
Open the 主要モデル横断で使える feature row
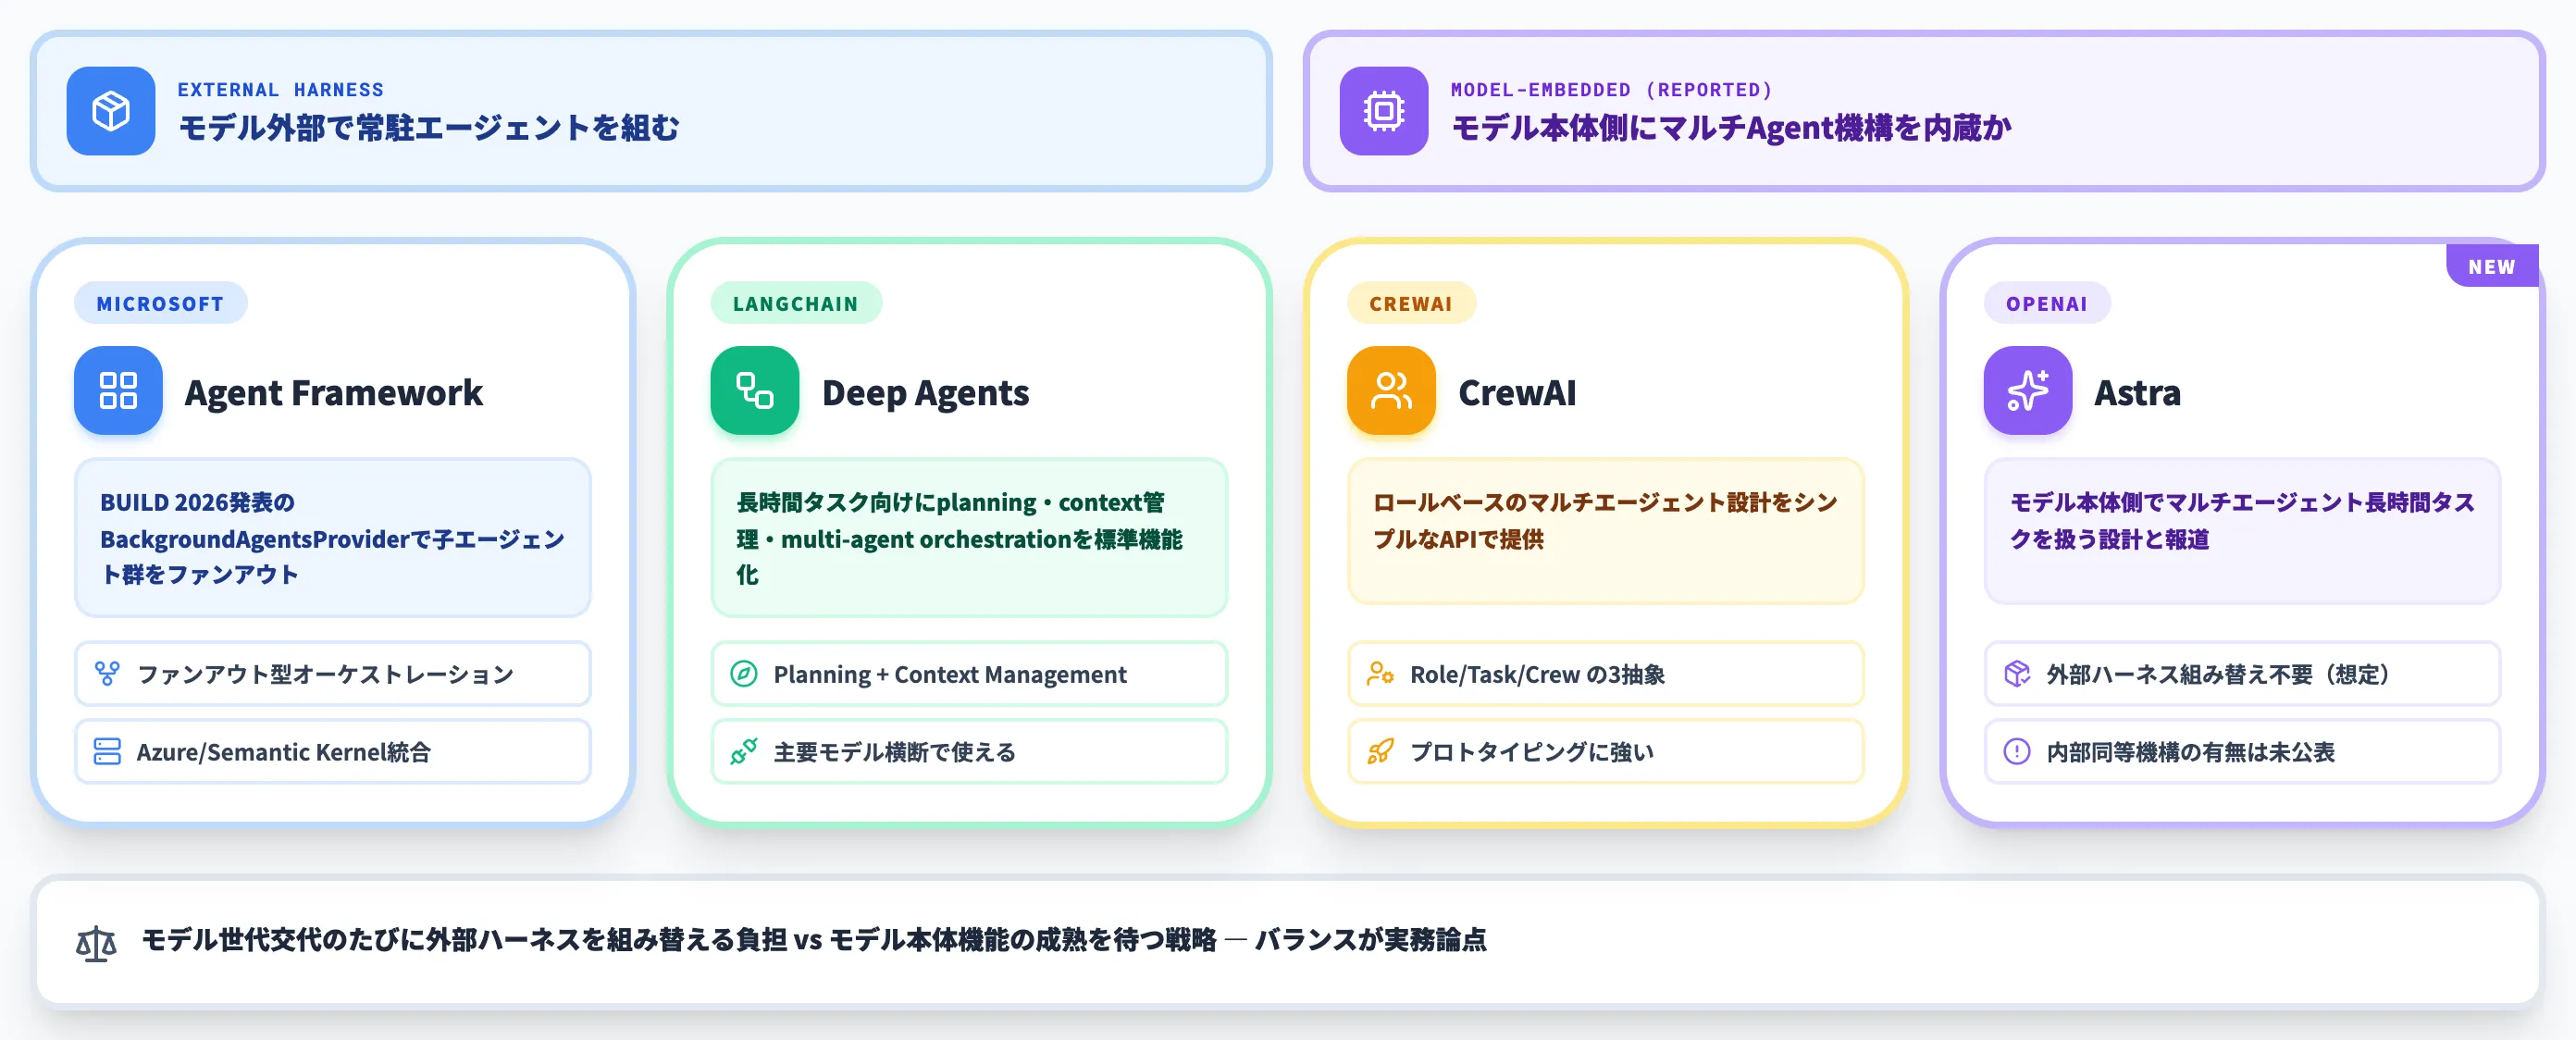point(969,752)
